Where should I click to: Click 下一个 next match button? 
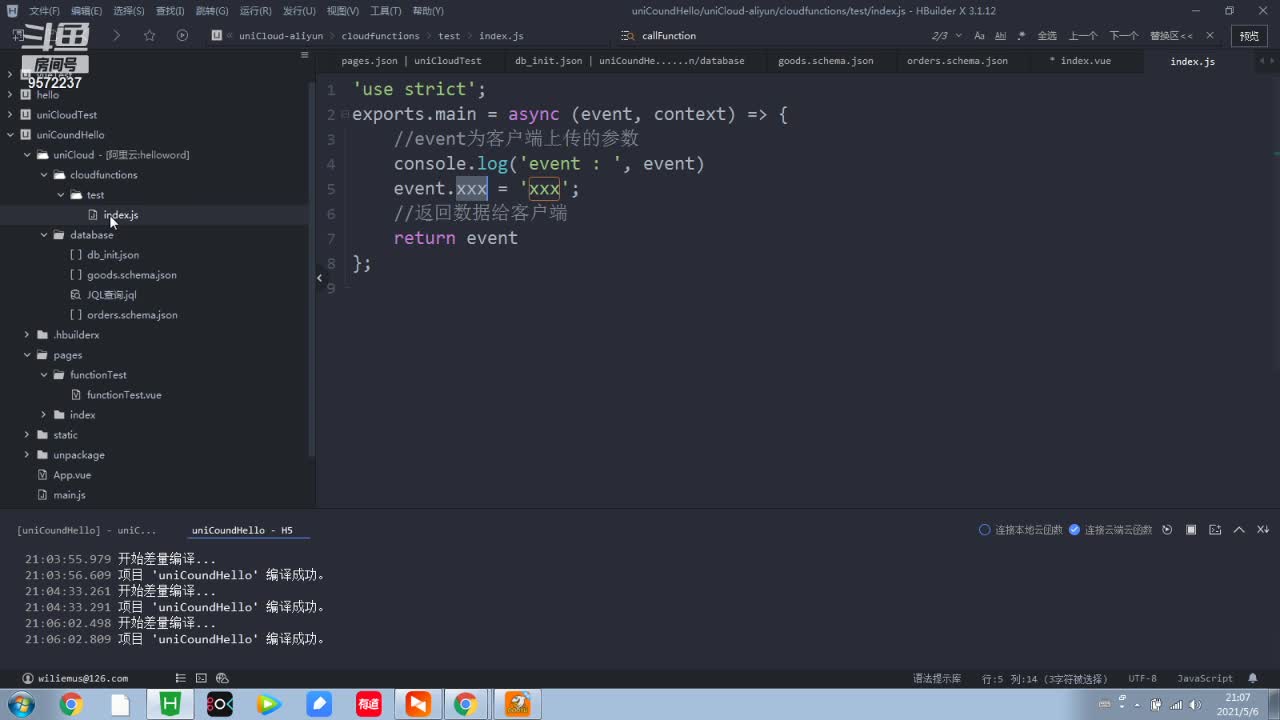(x=1124, y=35)
